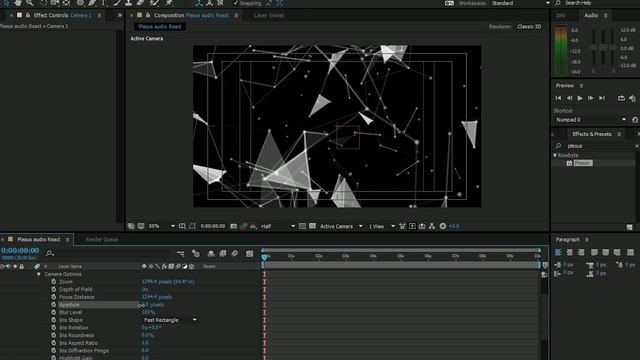Mute audio in Preview panel
Screen dimensions: 640x360
[632, 98]
